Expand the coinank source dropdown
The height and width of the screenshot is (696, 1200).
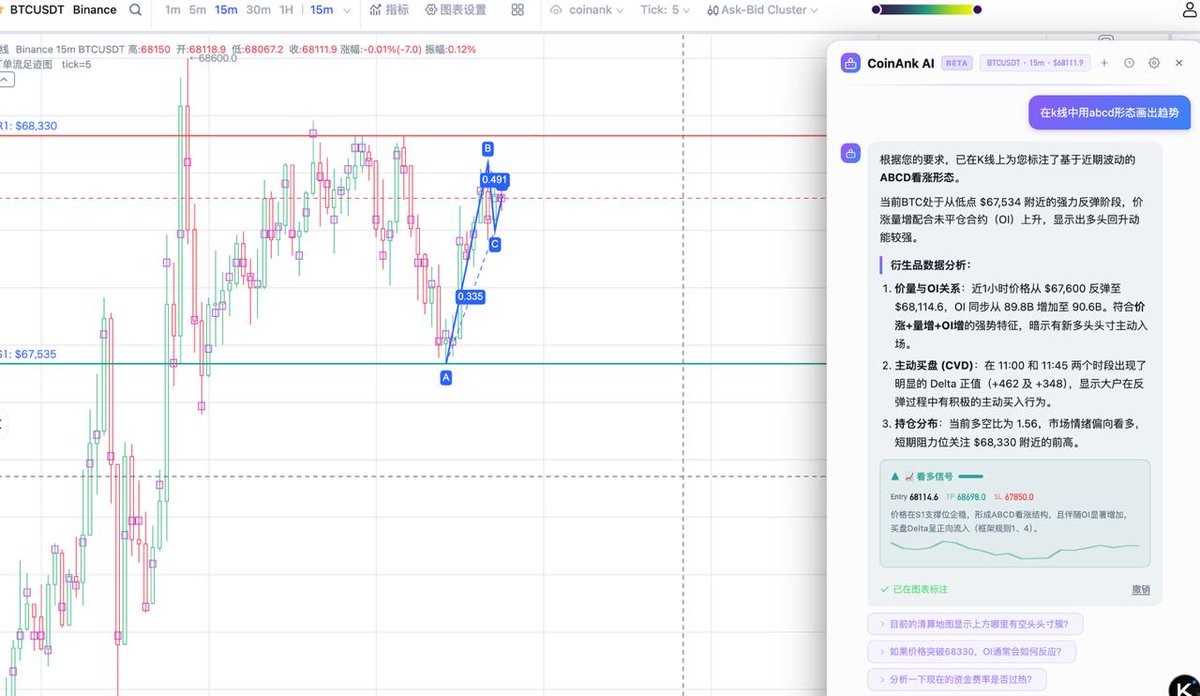pos(587,10)
